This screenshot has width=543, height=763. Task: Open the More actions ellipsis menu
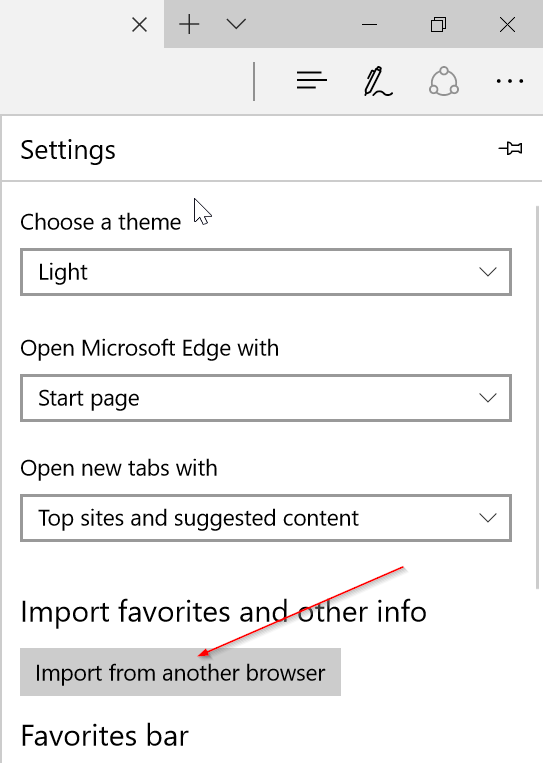click(509, 81)
